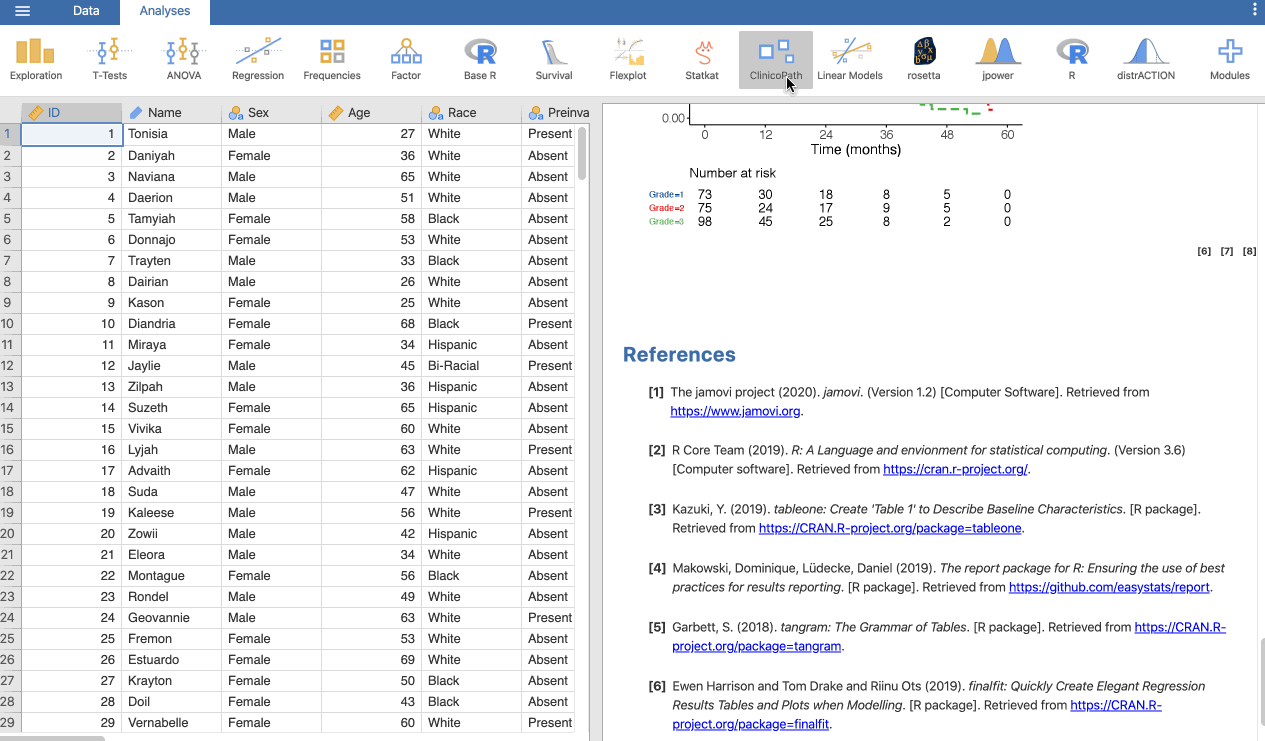This screenshot has width=1265, height=741.
Task: Select the Name column header
Action: pos(171,112)
